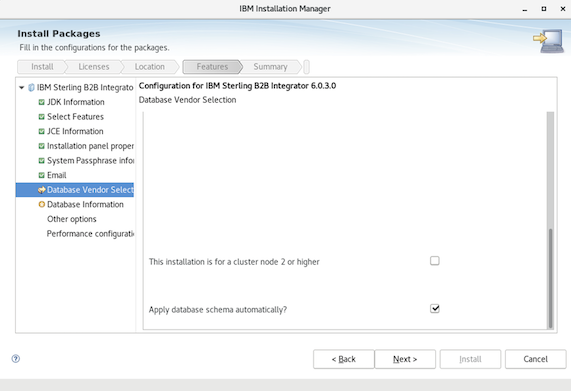Viewport: 571px width, 391px height.
Task: Select the Select Features tree item
Action: pos(75,117)
